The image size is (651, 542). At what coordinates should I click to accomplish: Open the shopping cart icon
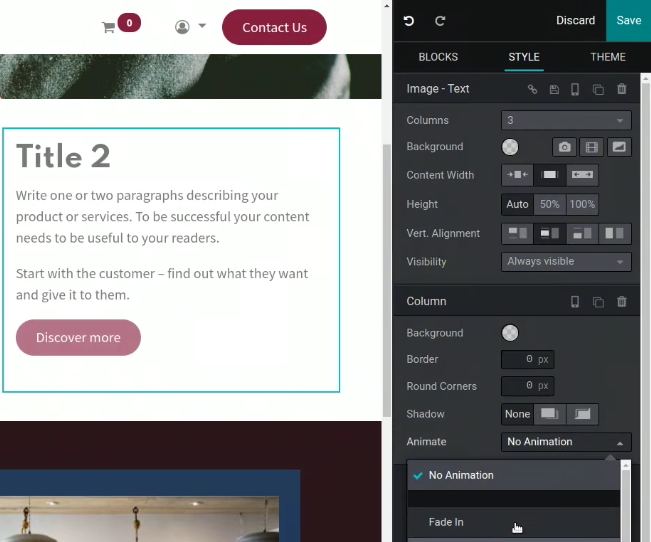(x=108, y=27)
